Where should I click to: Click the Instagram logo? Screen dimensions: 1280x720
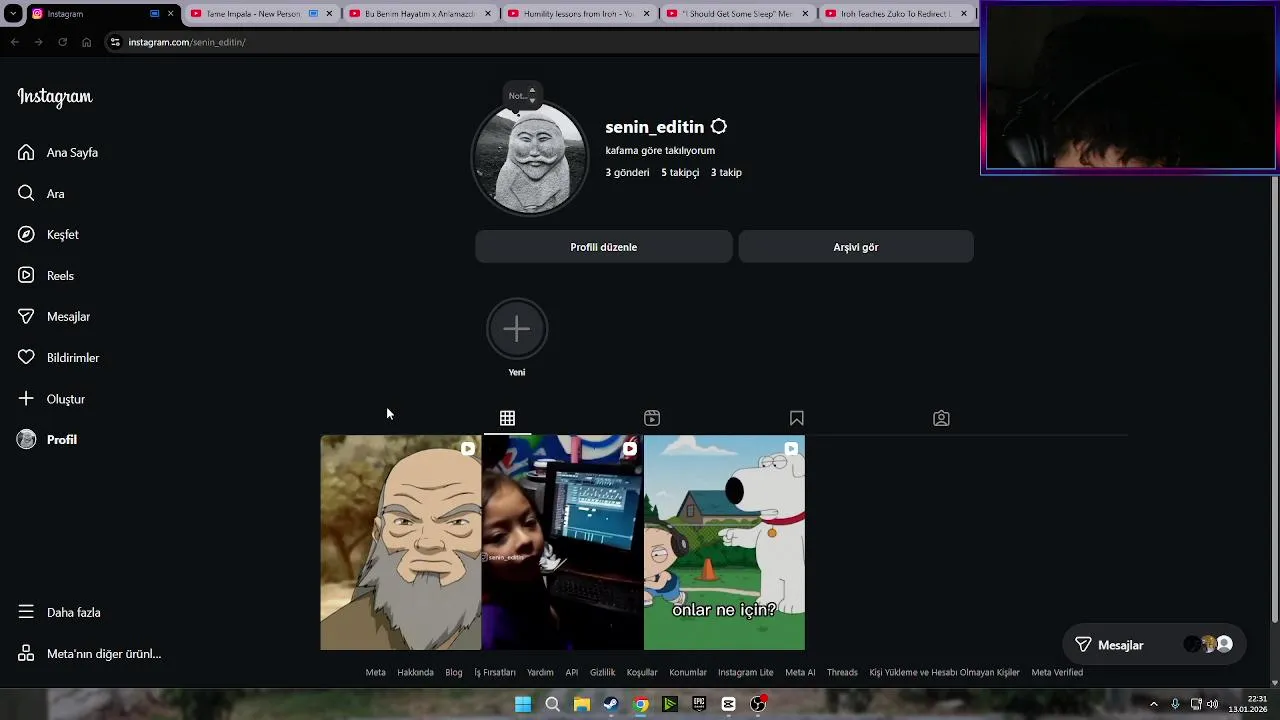coord(55,97)
